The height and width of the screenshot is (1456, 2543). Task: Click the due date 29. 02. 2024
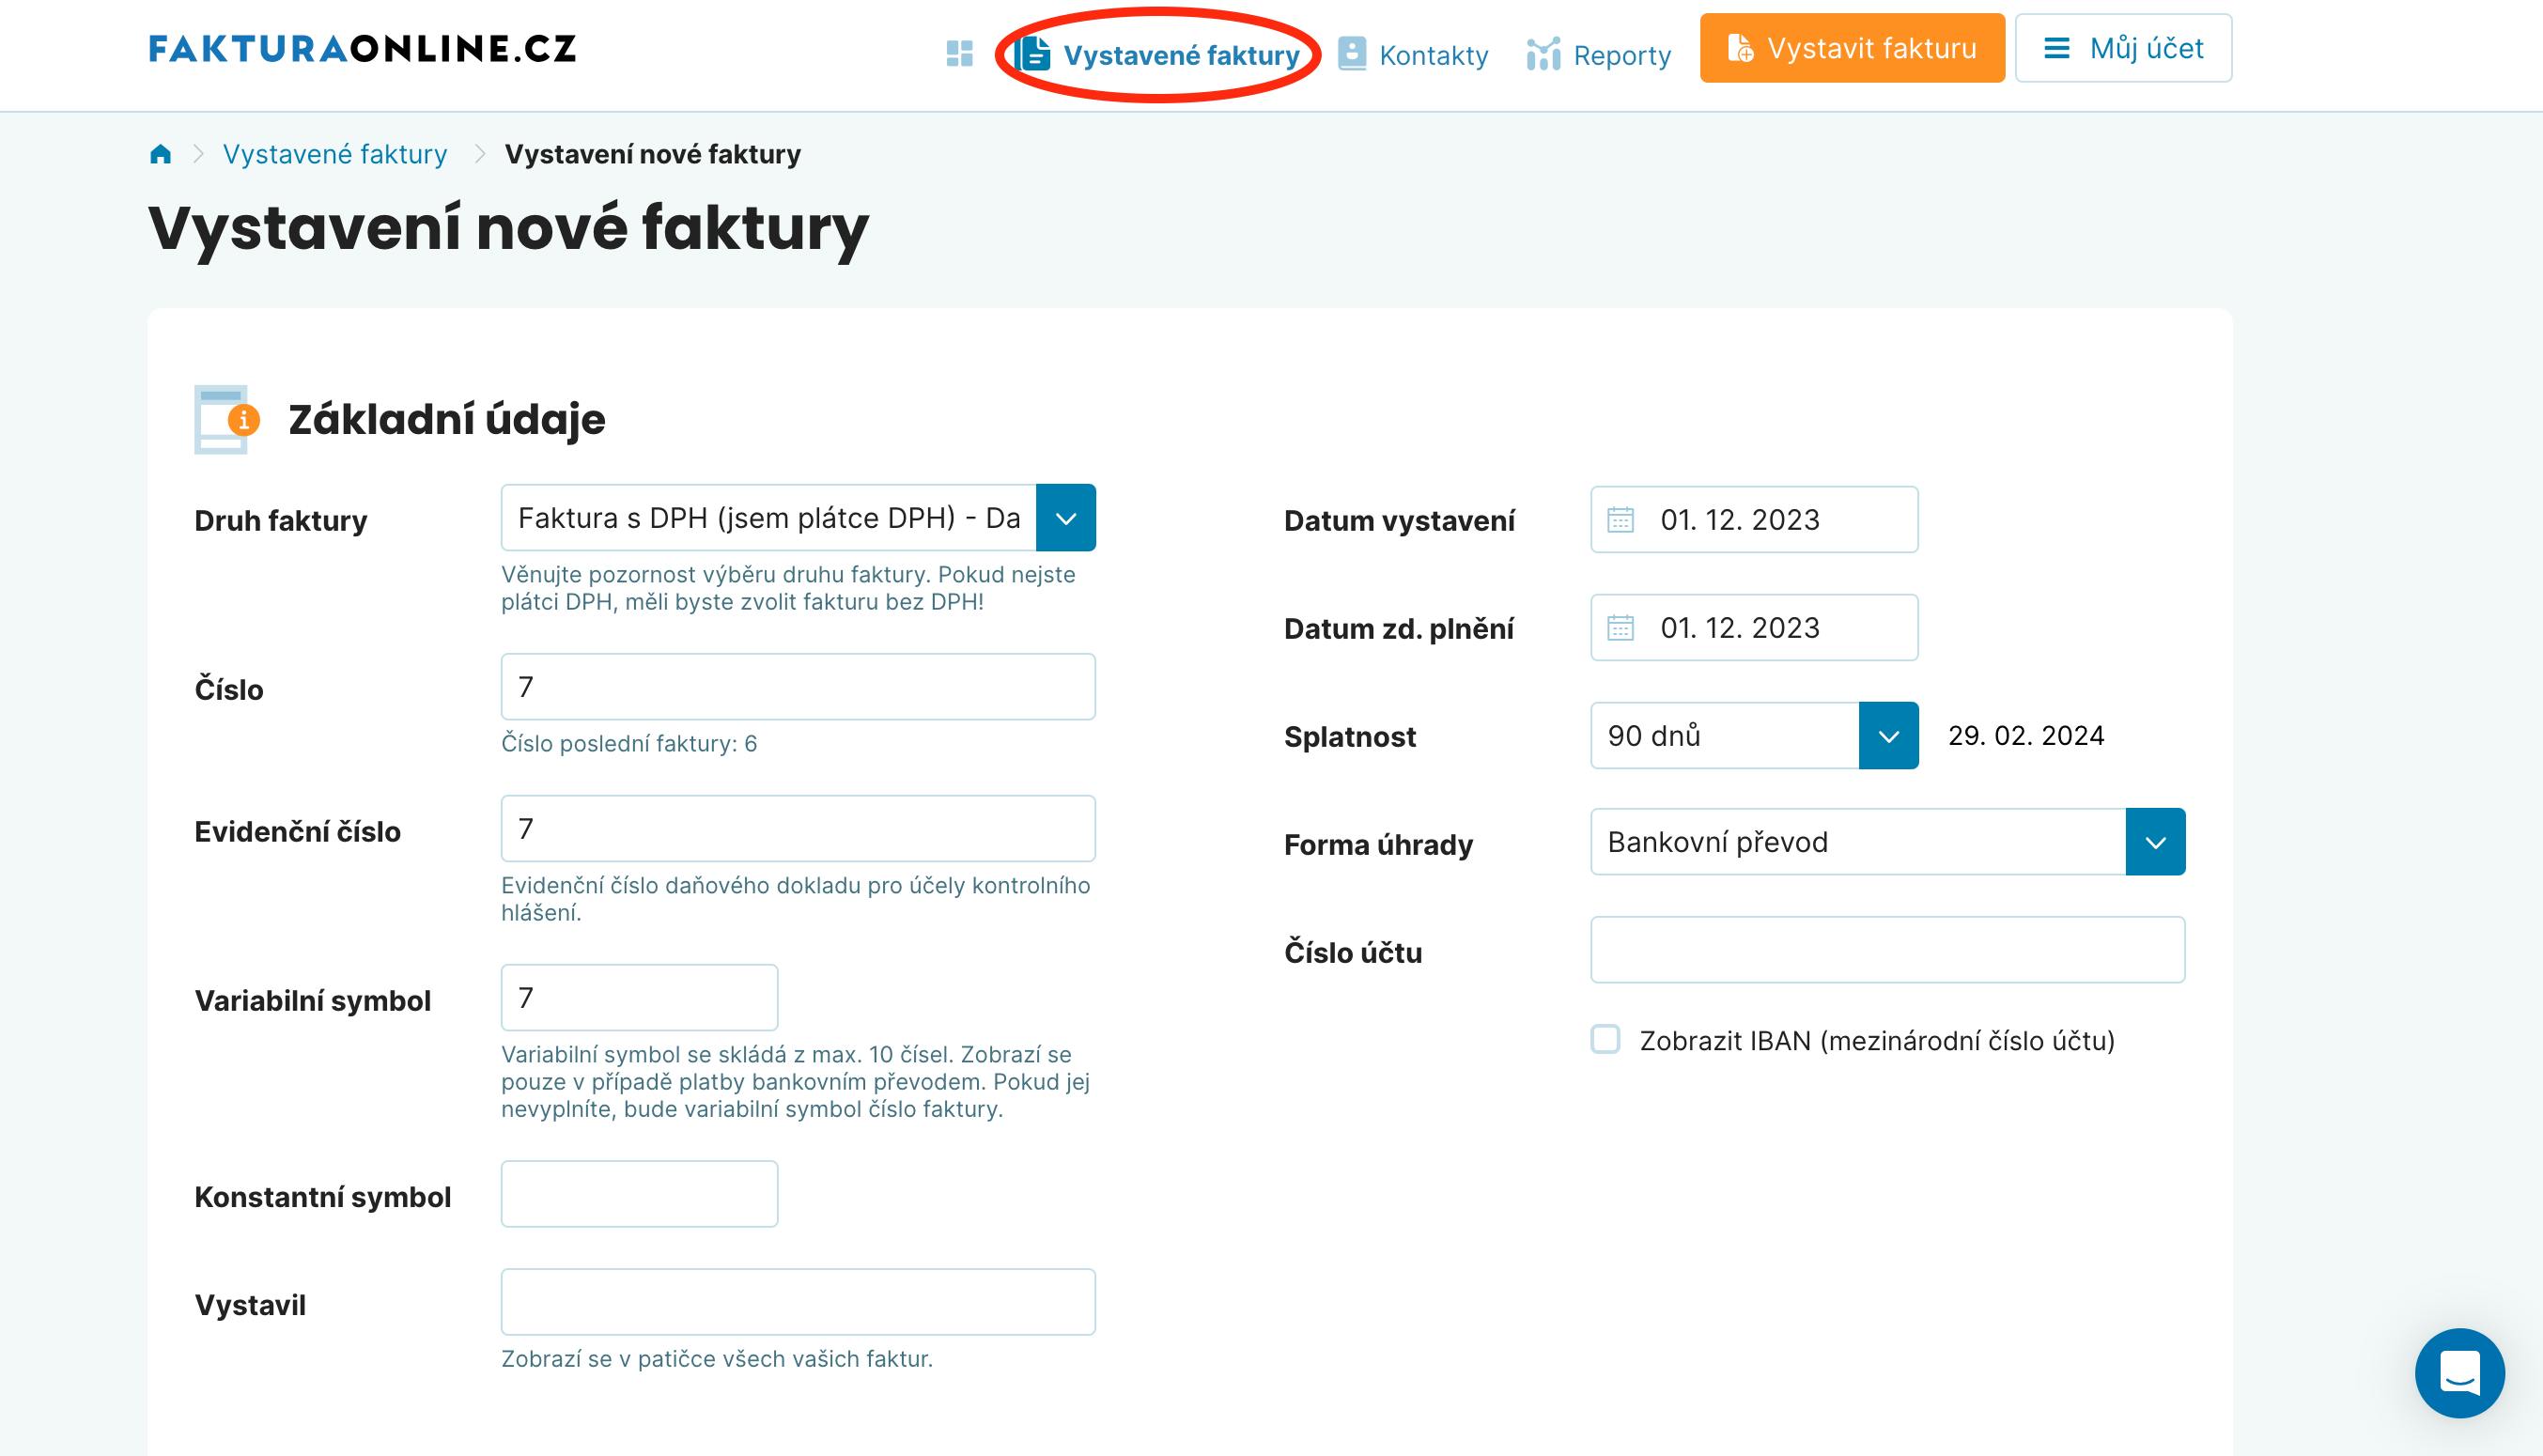(2026, 736)
